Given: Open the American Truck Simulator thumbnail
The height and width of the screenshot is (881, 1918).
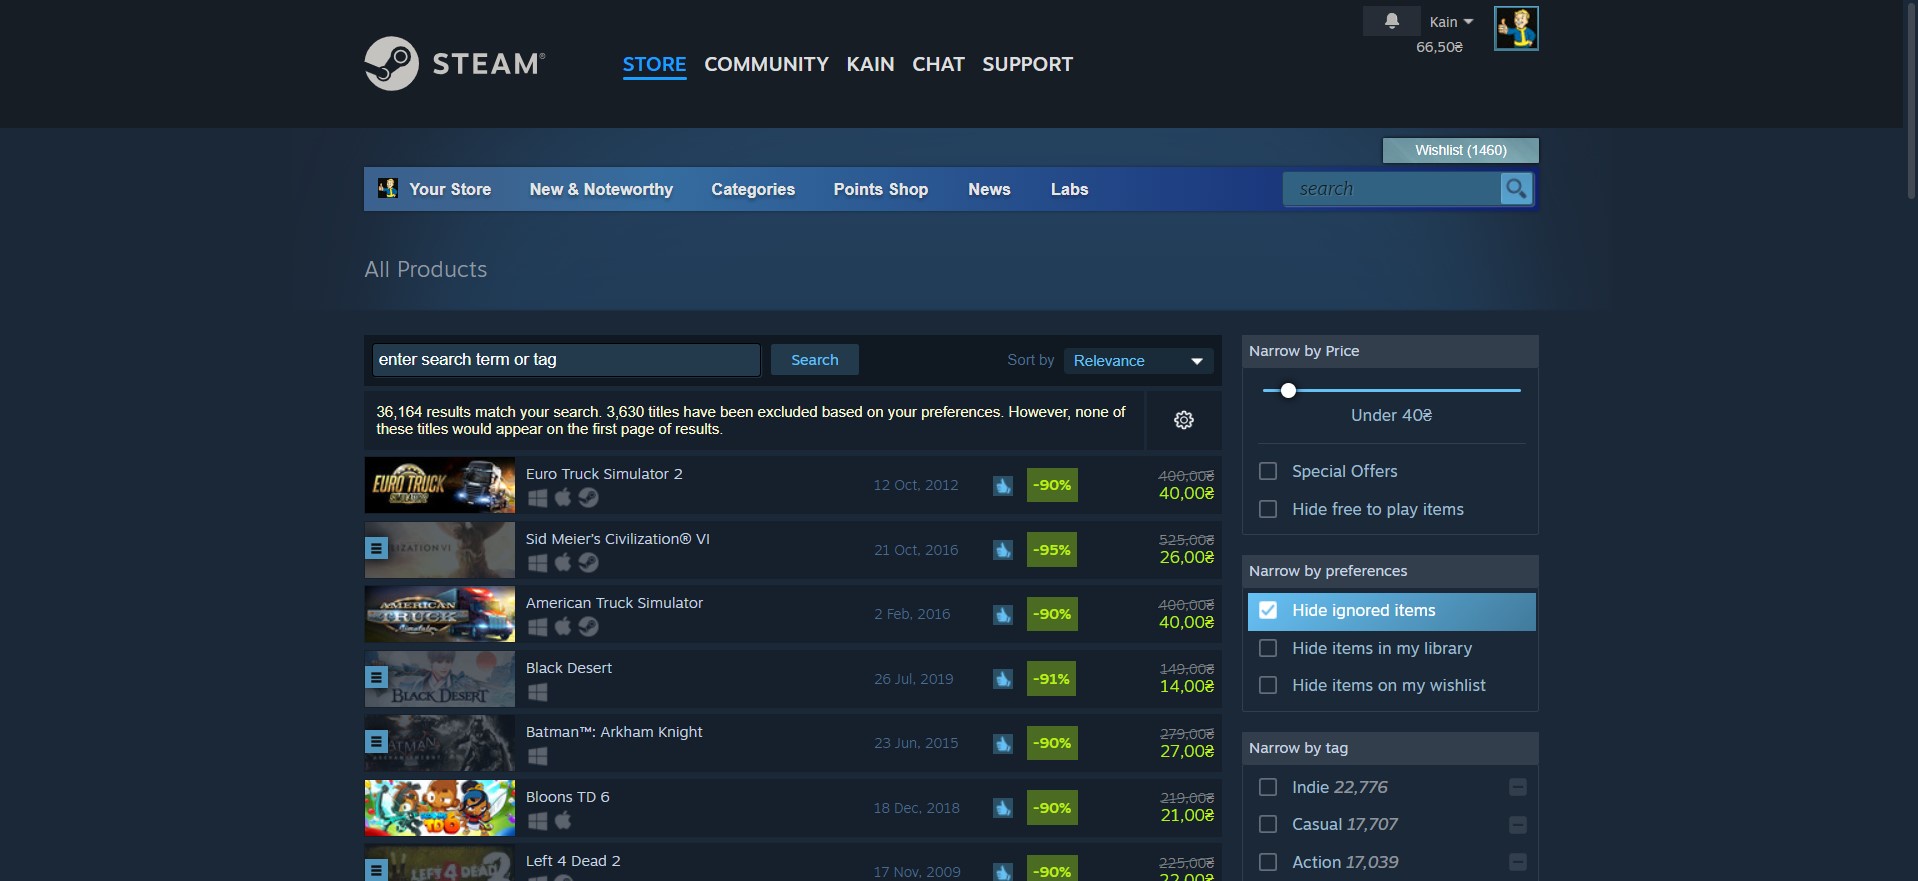Looking at the screenshot, I should tap(440, 614).
